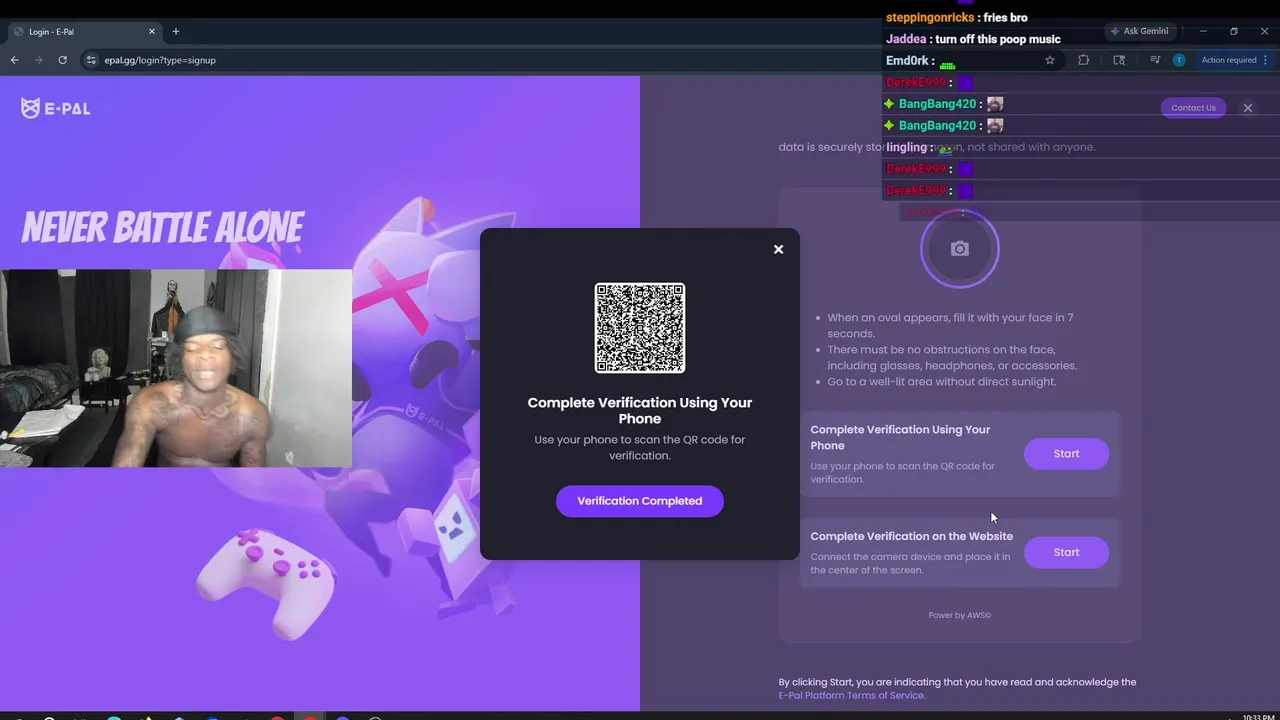Click chat username steppingonricks

click(x=931, y=18)
